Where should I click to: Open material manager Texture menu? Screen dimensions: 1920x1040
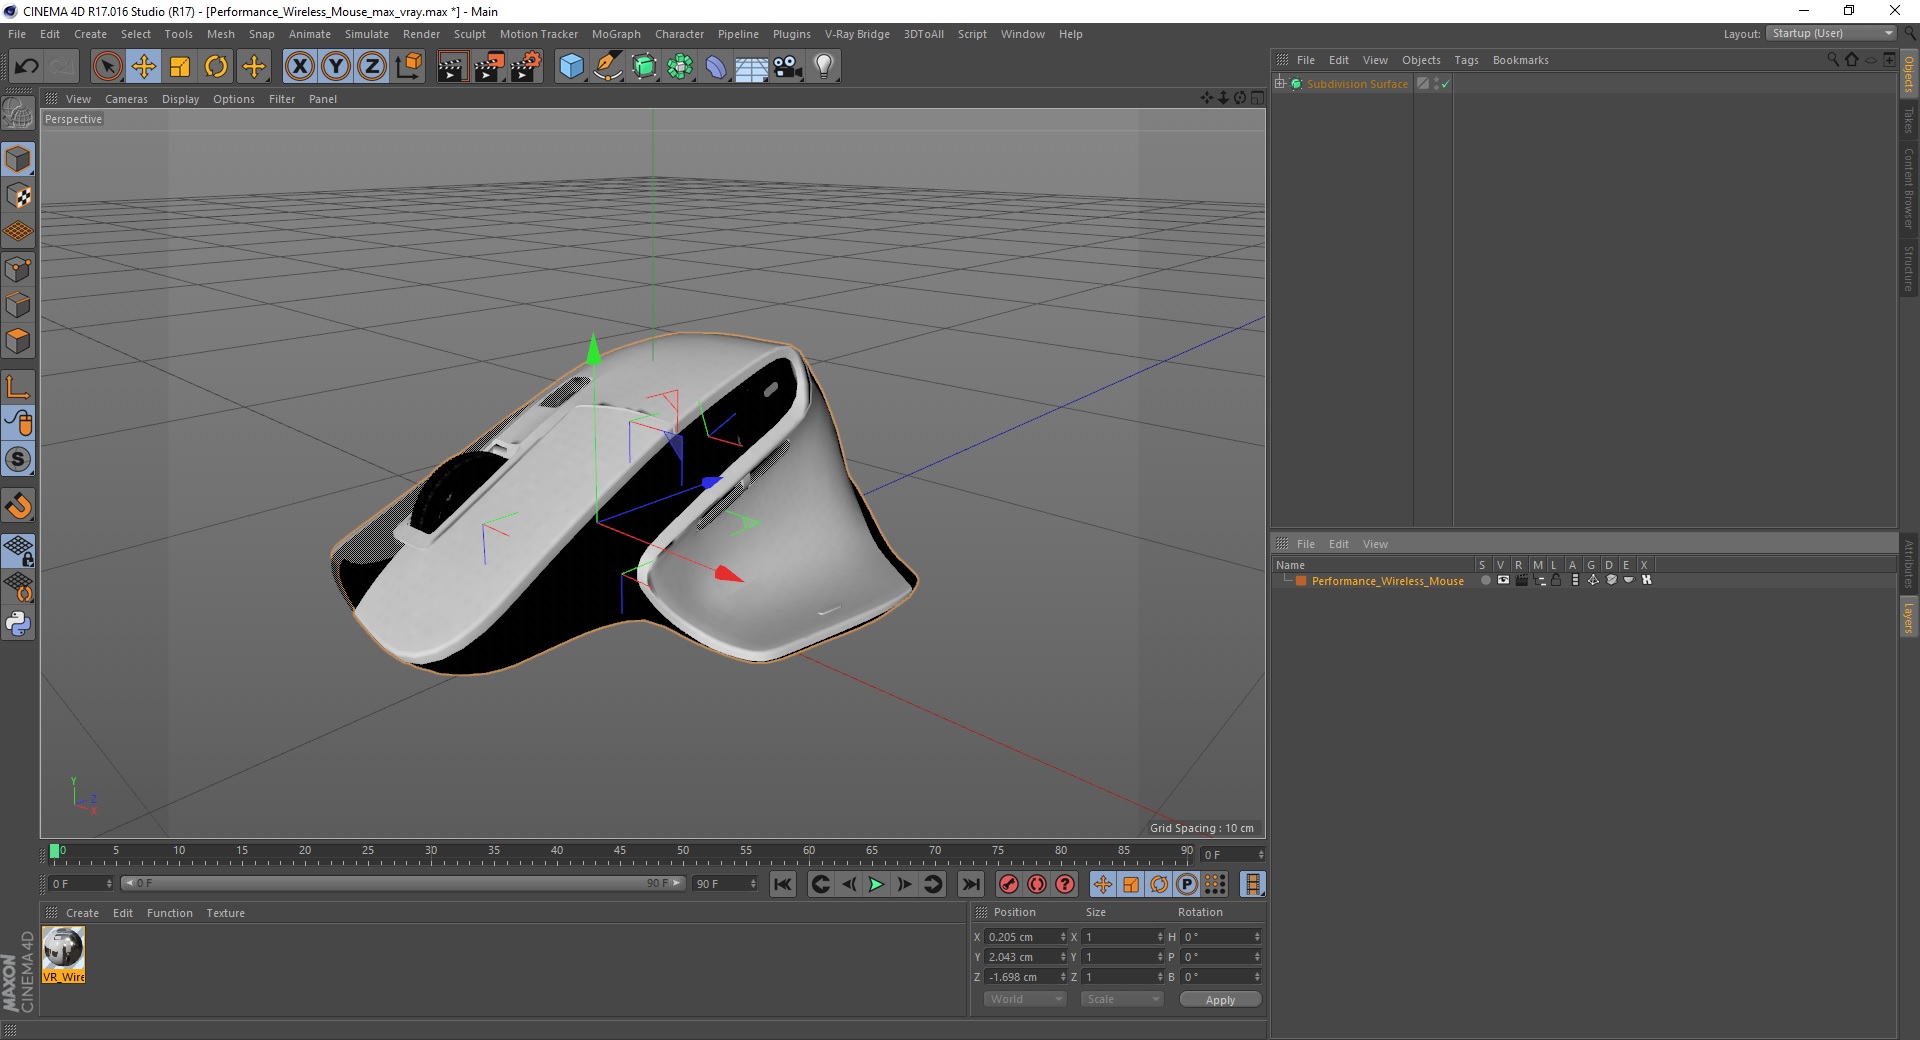click(225, 913)
